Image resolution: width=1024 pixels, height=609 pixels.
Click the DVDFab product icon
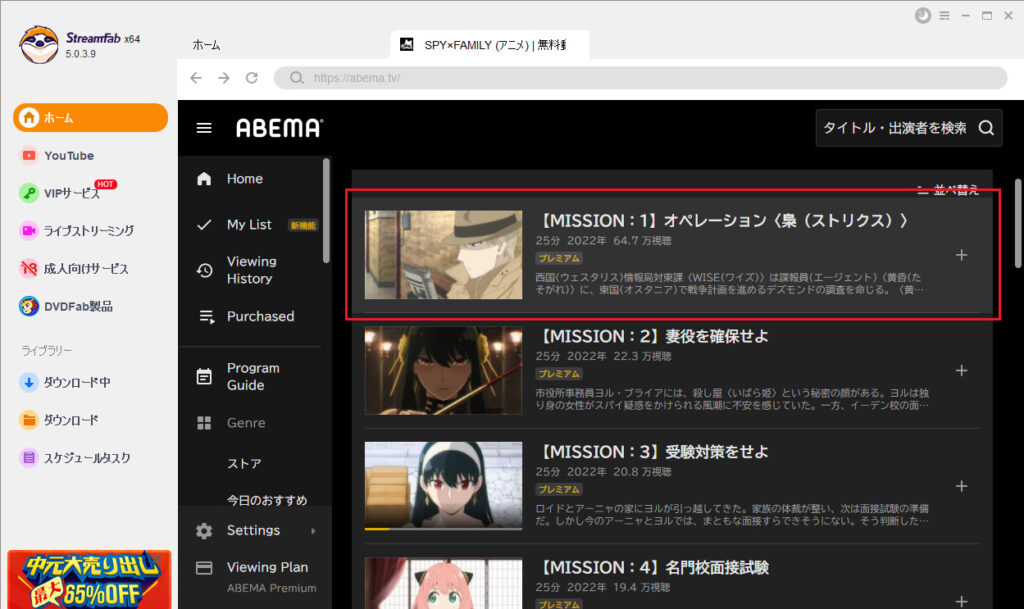point(29,306)
